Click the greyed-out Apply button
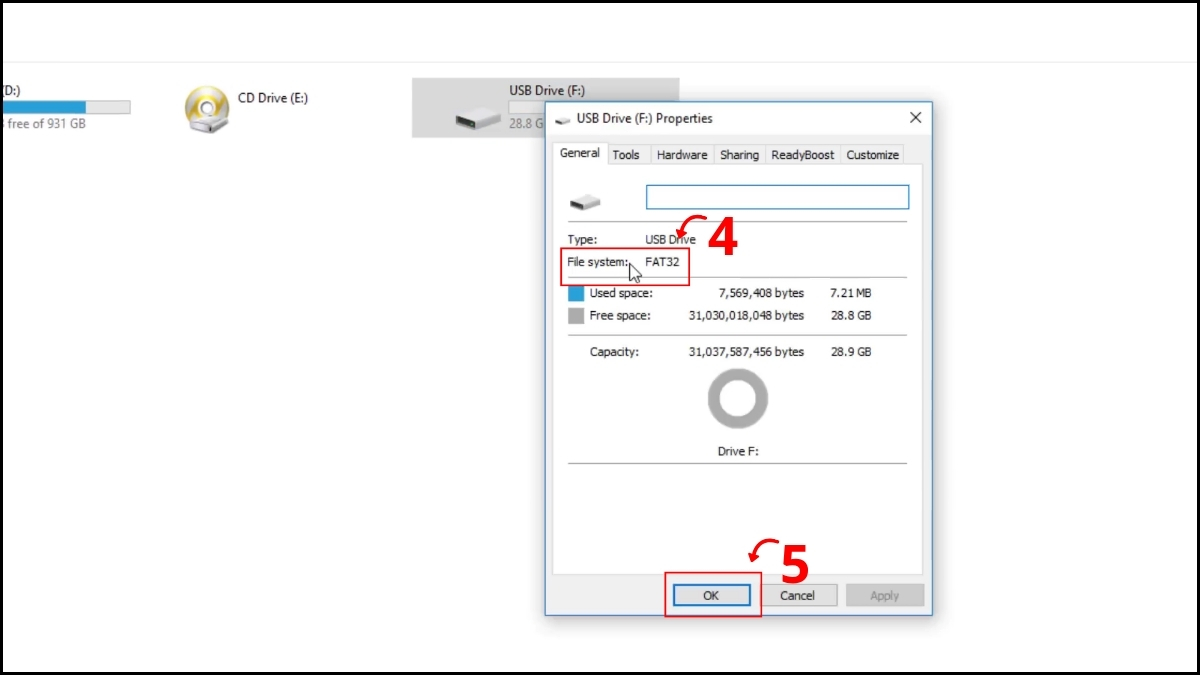Viewport: 1200px width, 675px height. [x=884, y=595]
